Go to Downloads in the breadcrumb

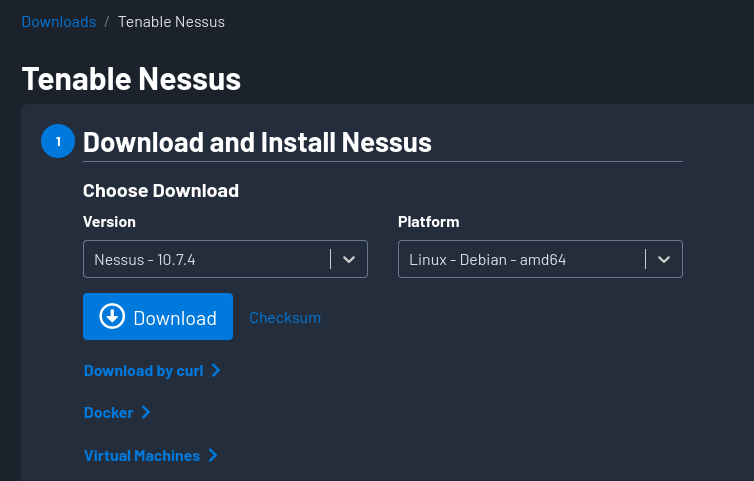coord(59,21)
